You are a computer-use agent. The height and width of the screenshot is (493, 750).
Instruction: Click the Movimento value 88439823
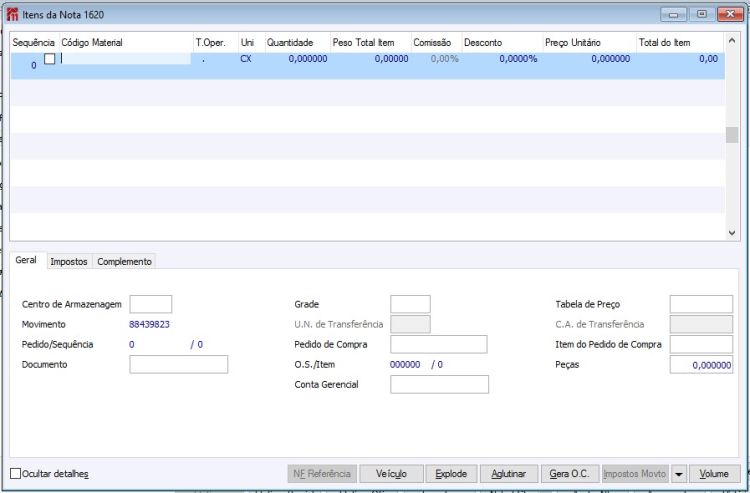coord(149,324)
